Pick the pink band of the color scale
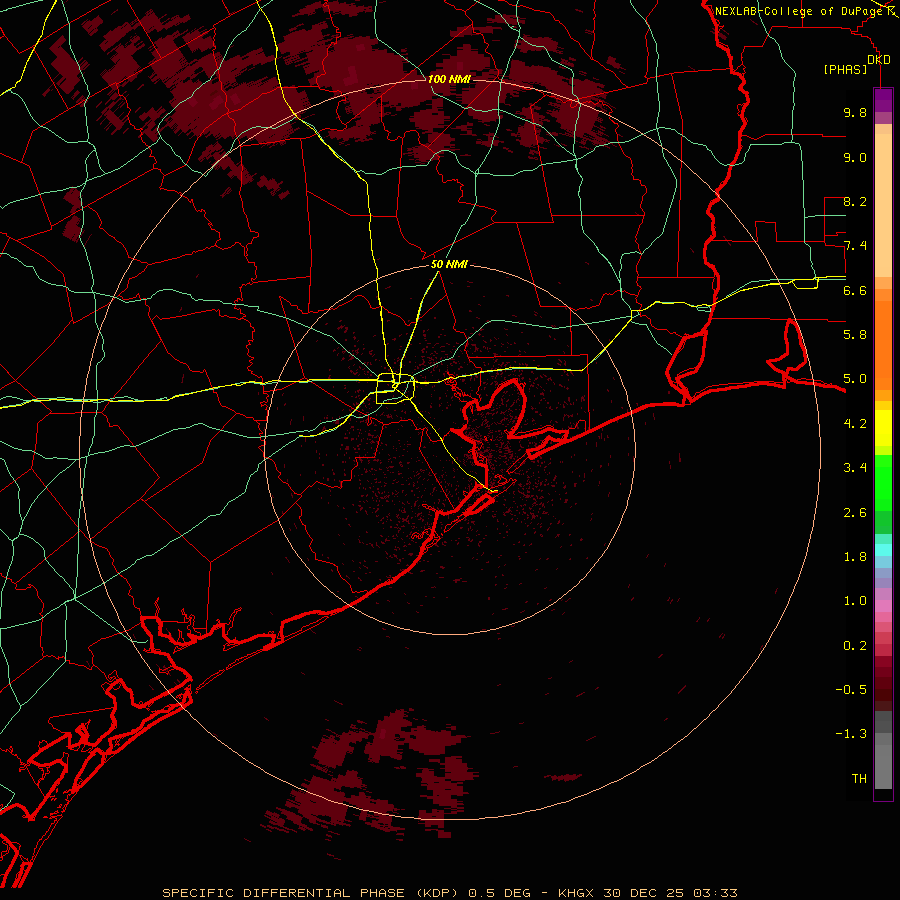This screenshot has width=900, height=900. 883,606
